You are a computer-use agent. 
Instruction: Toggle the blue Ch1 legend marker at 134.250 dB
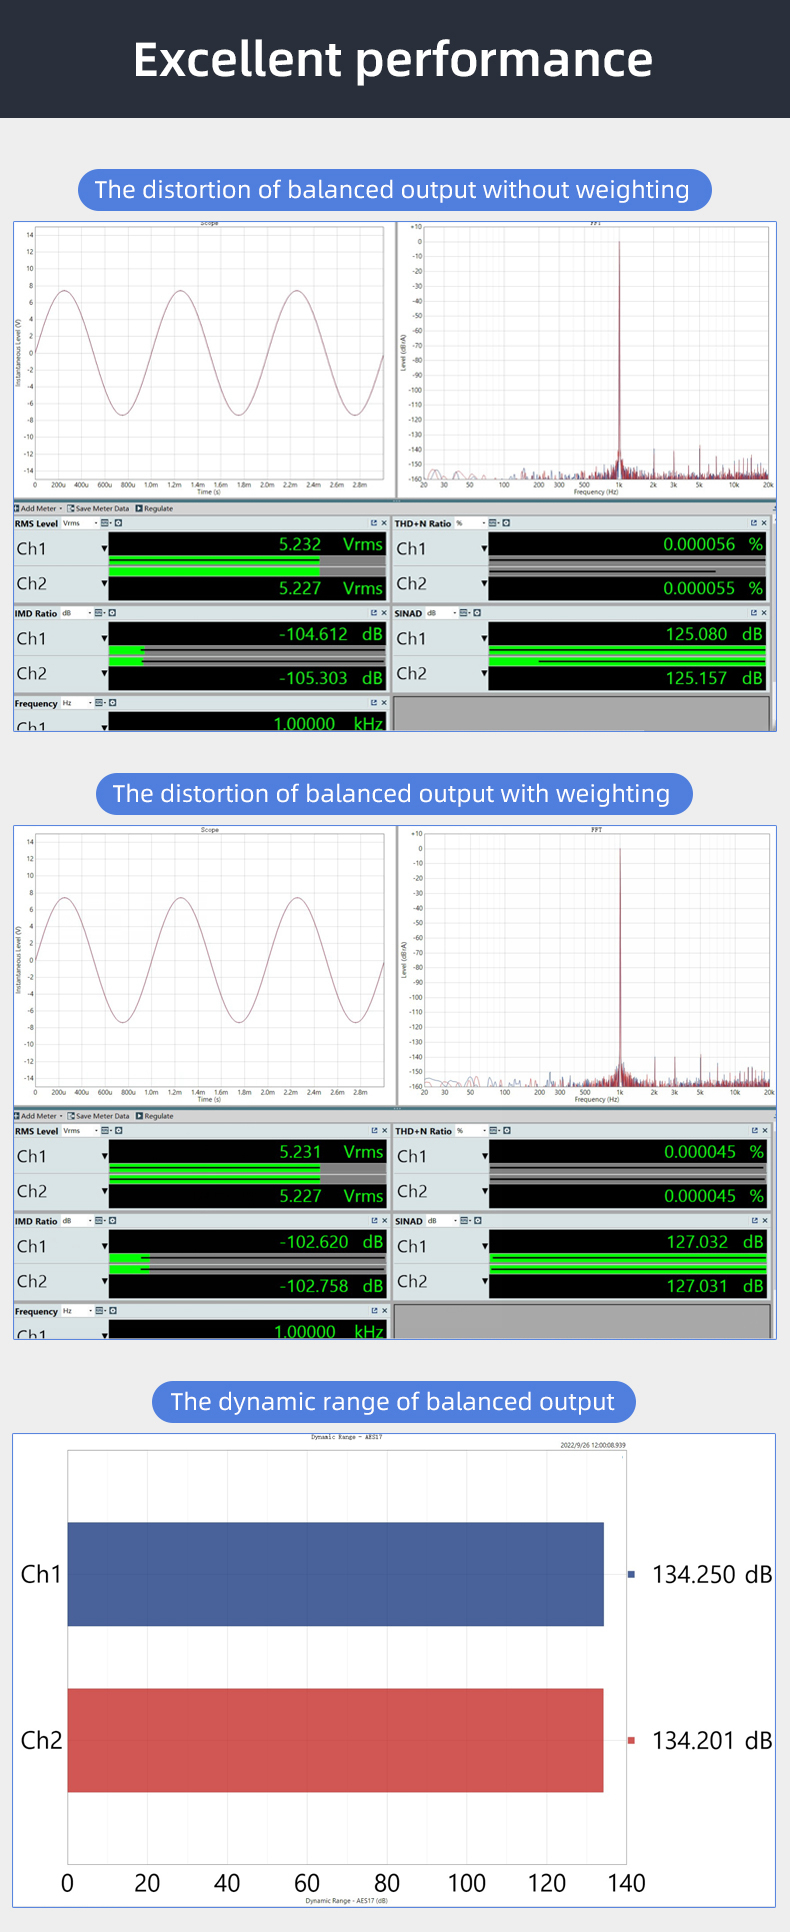click(x=631, y=1575)
